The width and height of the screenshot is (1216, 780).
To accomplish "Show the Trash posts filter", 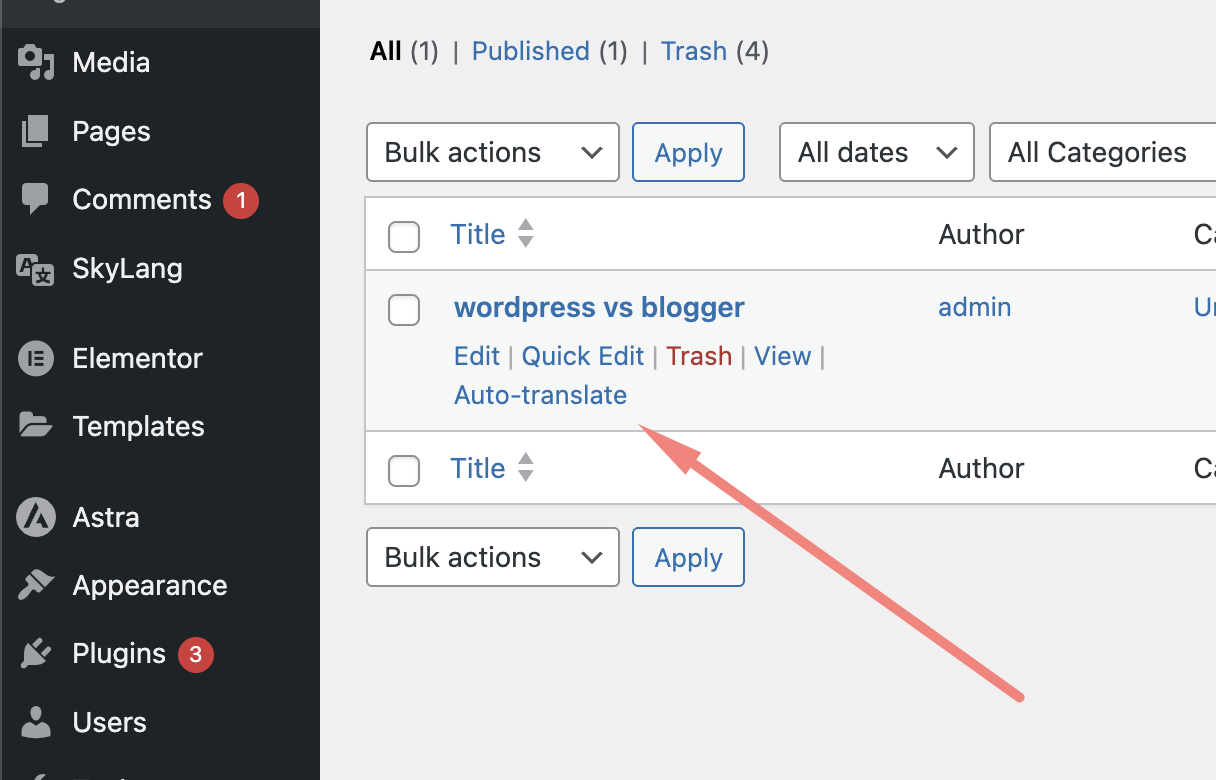I will [694, 51].
